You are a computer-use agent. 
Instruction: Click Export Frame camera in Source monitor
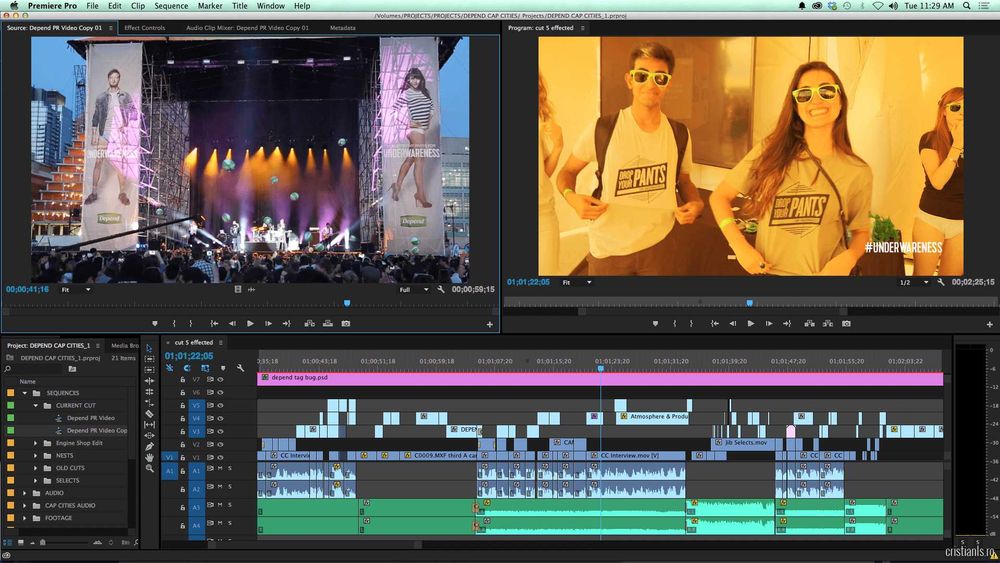[x=346, y=323]
